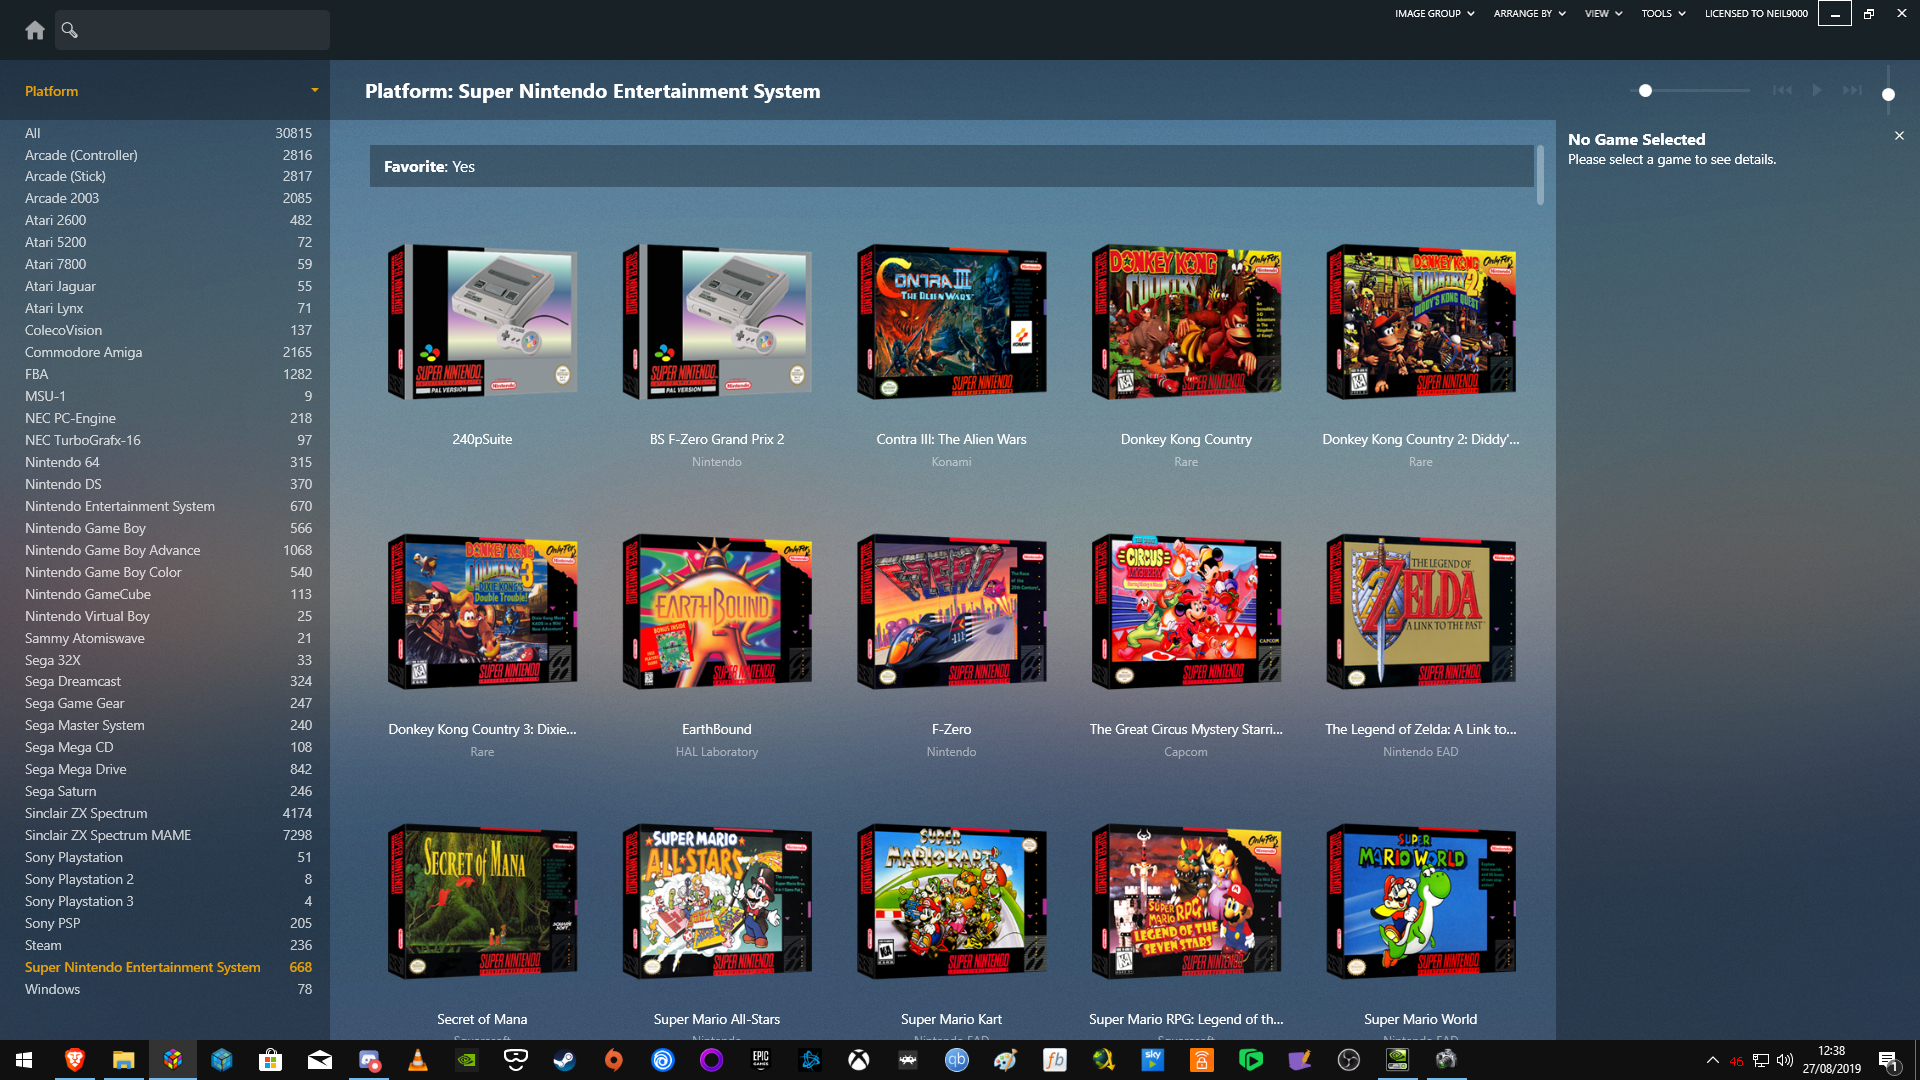This screenshot has width=1920, height=1080.
Task: Select Super Mario All-Stars box art
Action: click(717, 902)
